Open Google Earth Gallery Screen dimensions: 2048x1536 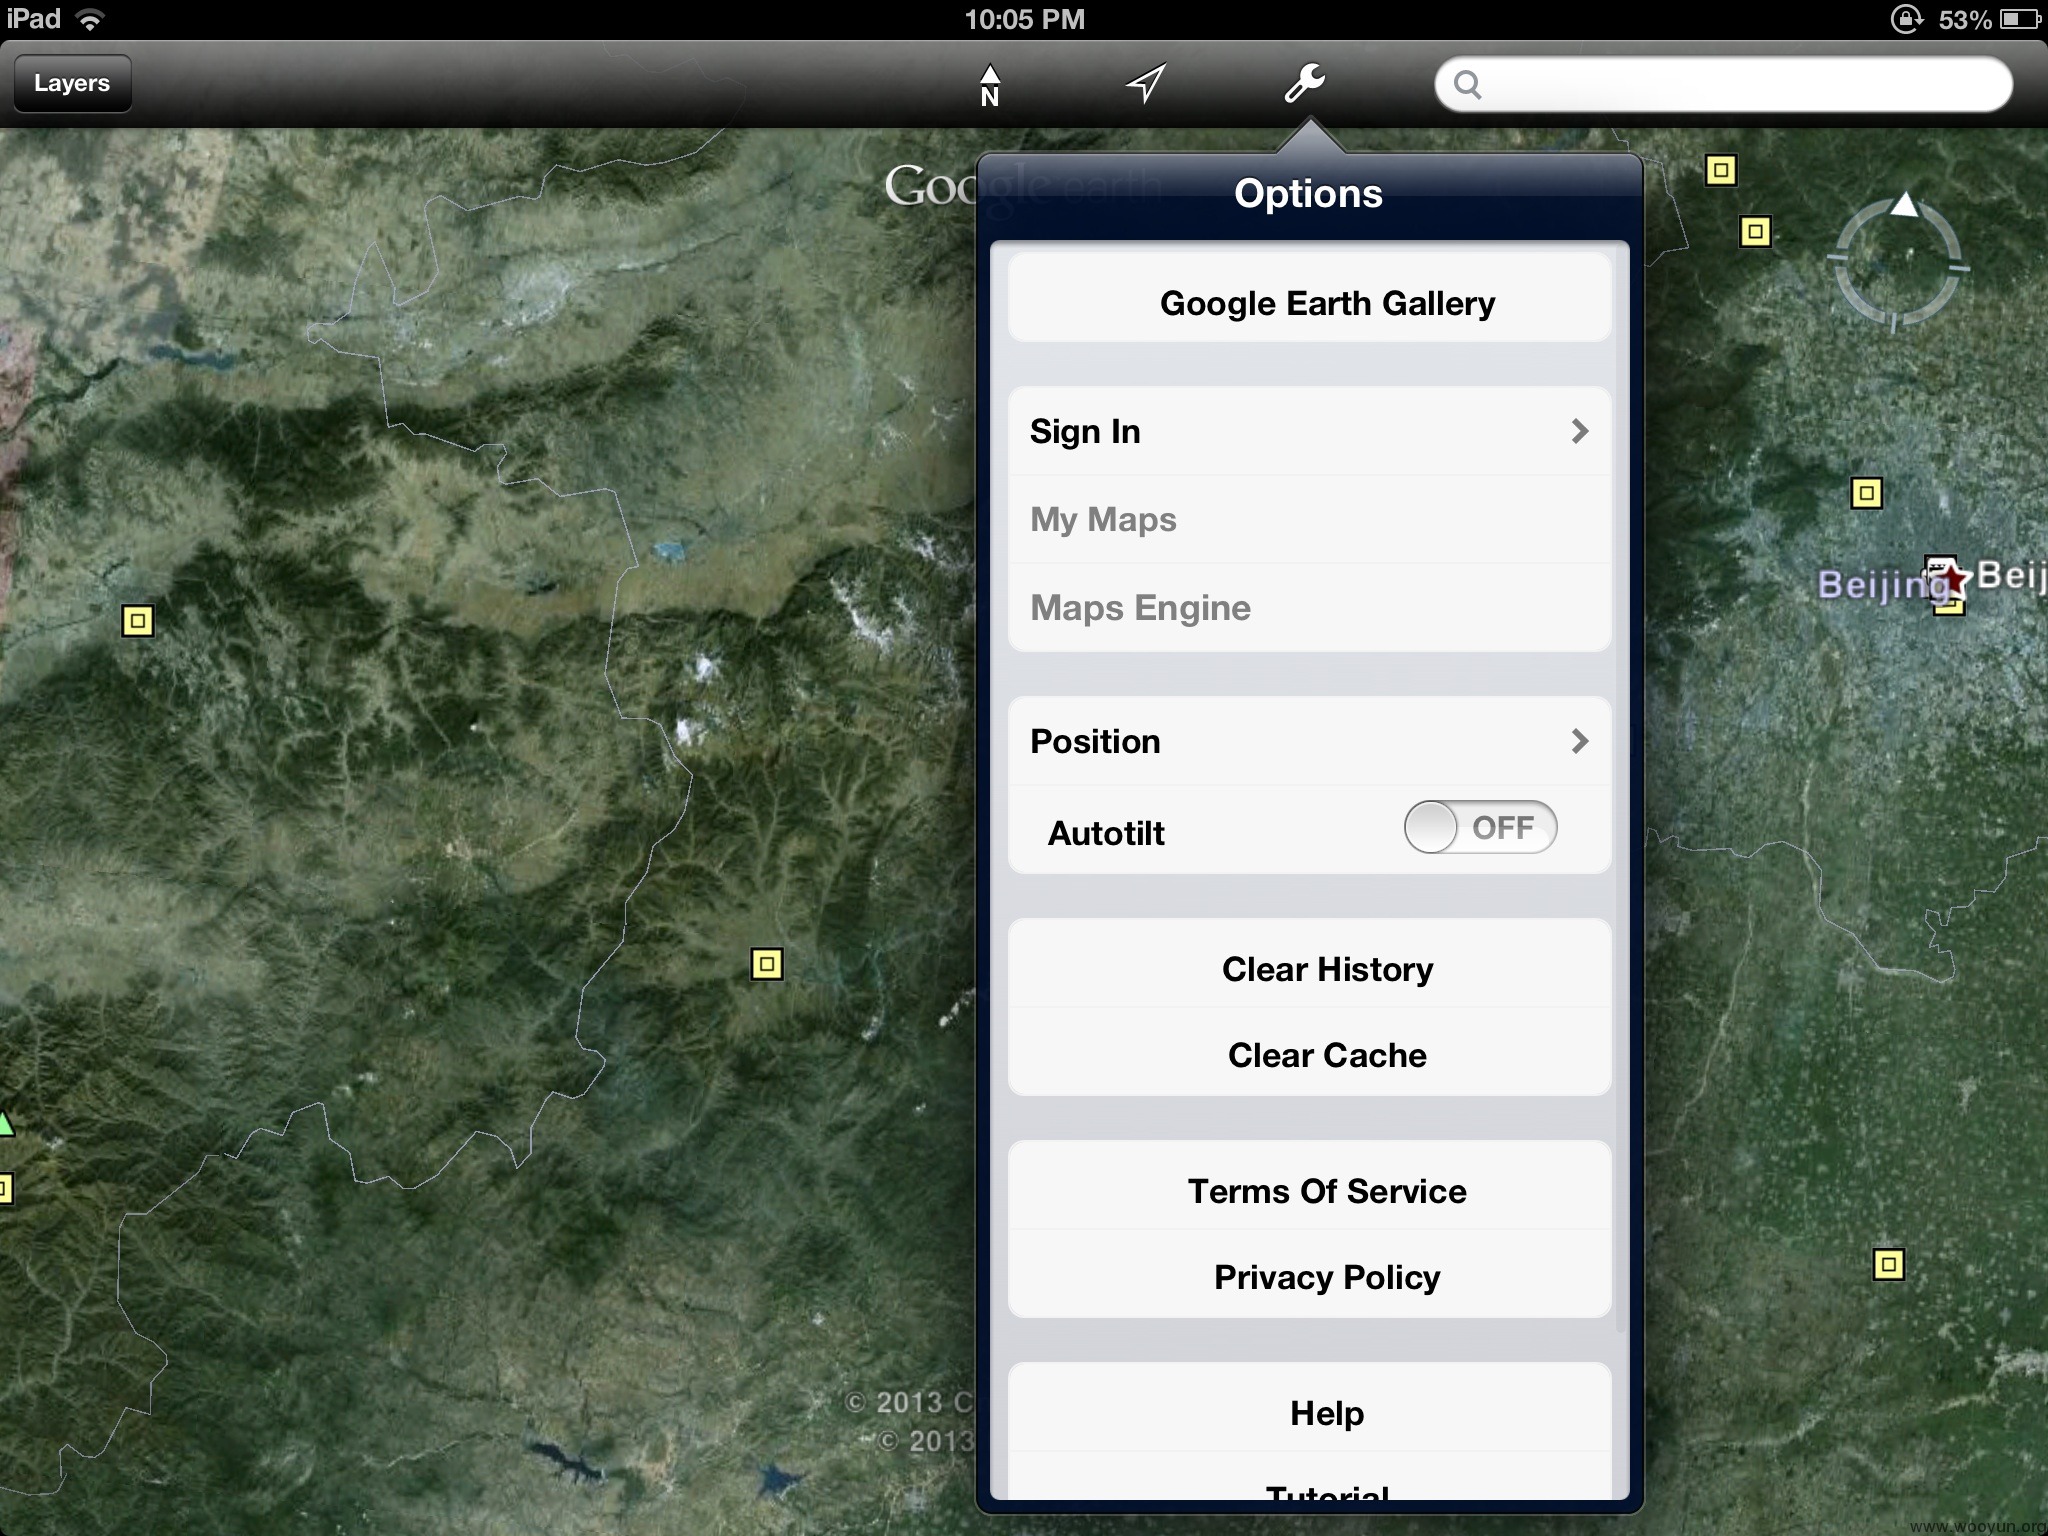[x=1309, y=297]
